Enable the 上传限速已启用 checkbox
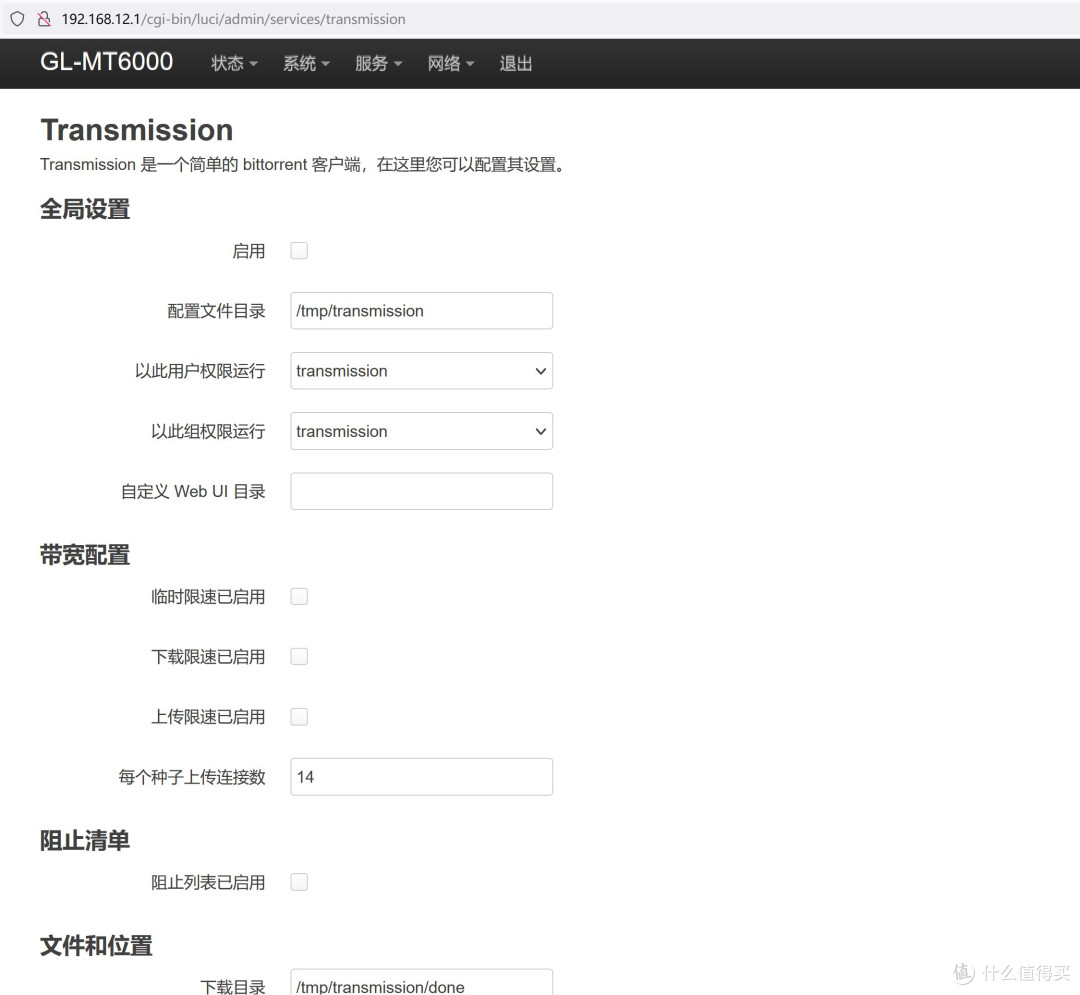The width and height of the screenshot is (1080, 995). (298, 716)
